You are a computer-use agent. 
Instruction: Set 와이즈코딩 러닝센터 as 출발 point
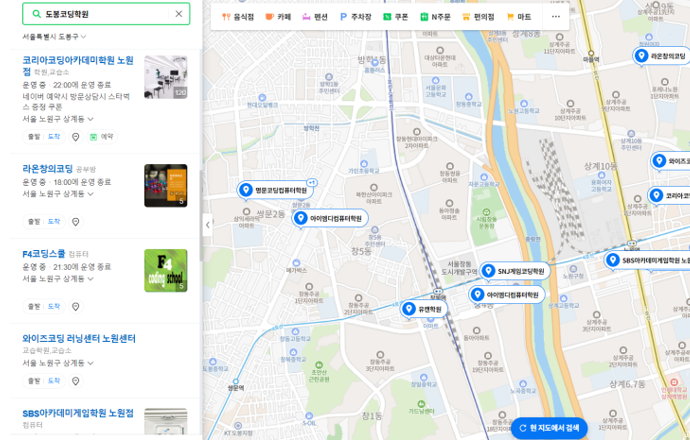[34, 381]
